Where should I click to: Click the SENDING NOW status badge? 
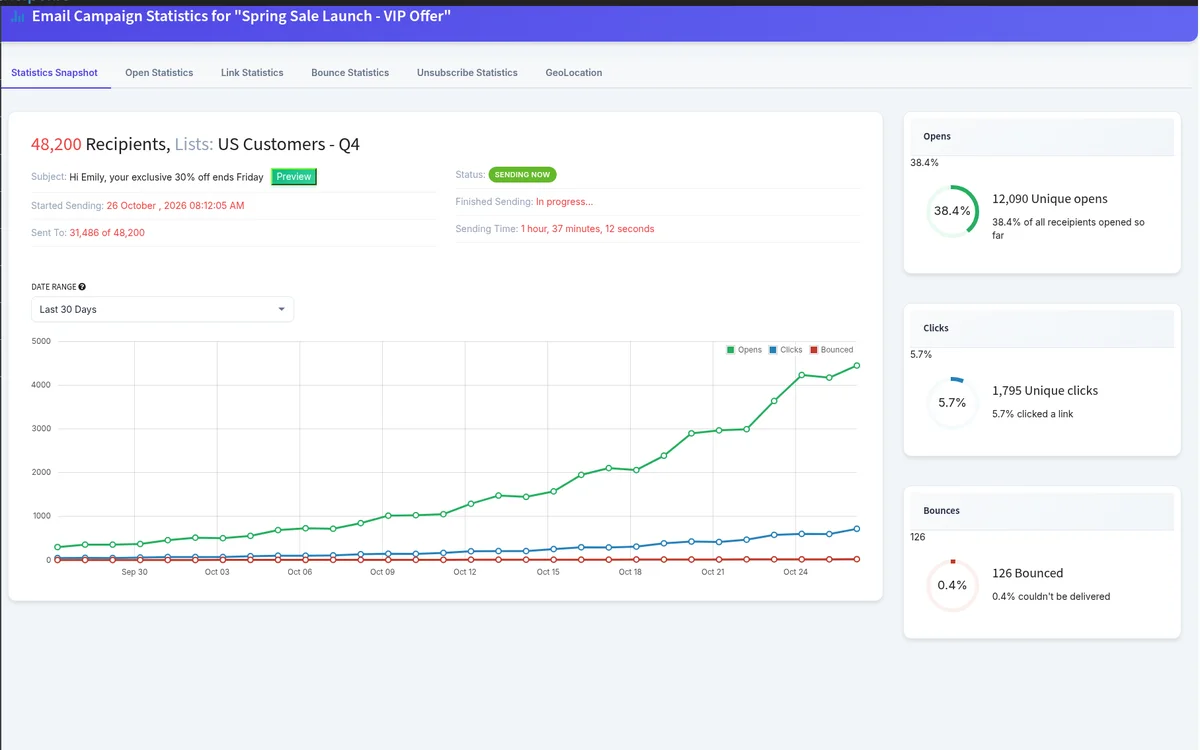(522, 175)
